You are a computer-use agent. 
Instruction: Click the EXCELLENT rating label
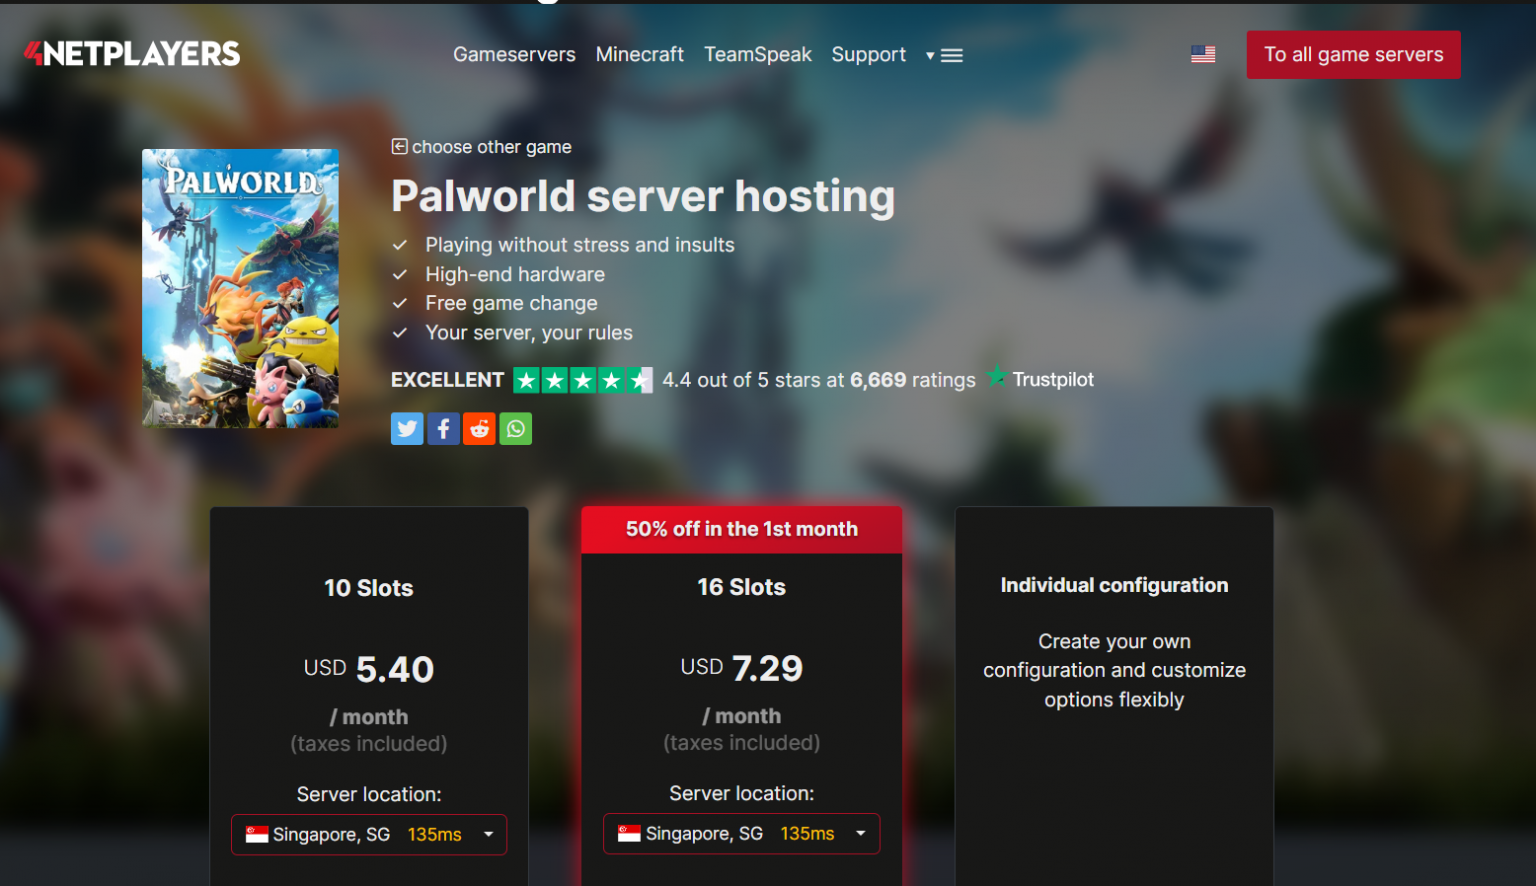(x=447, y=380)
